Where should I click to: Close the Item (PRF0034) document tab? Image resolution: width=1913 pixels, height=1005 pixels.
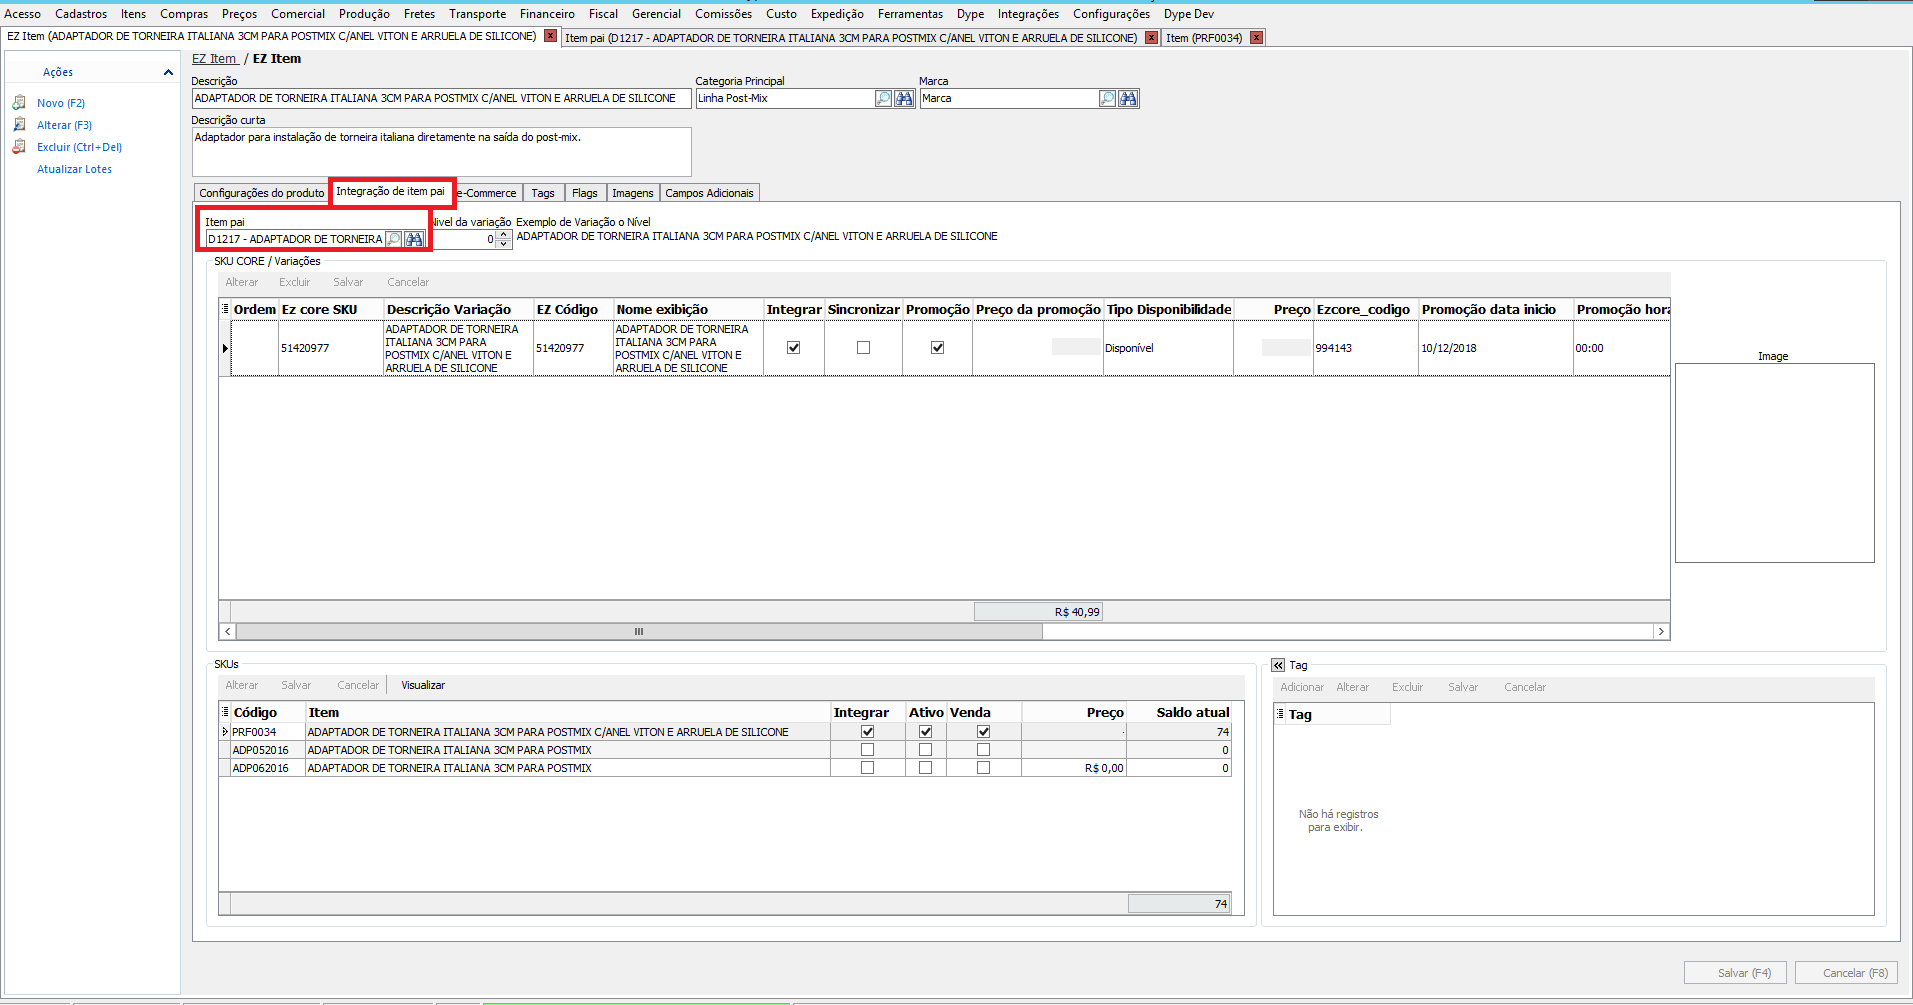pos(1257,38)
